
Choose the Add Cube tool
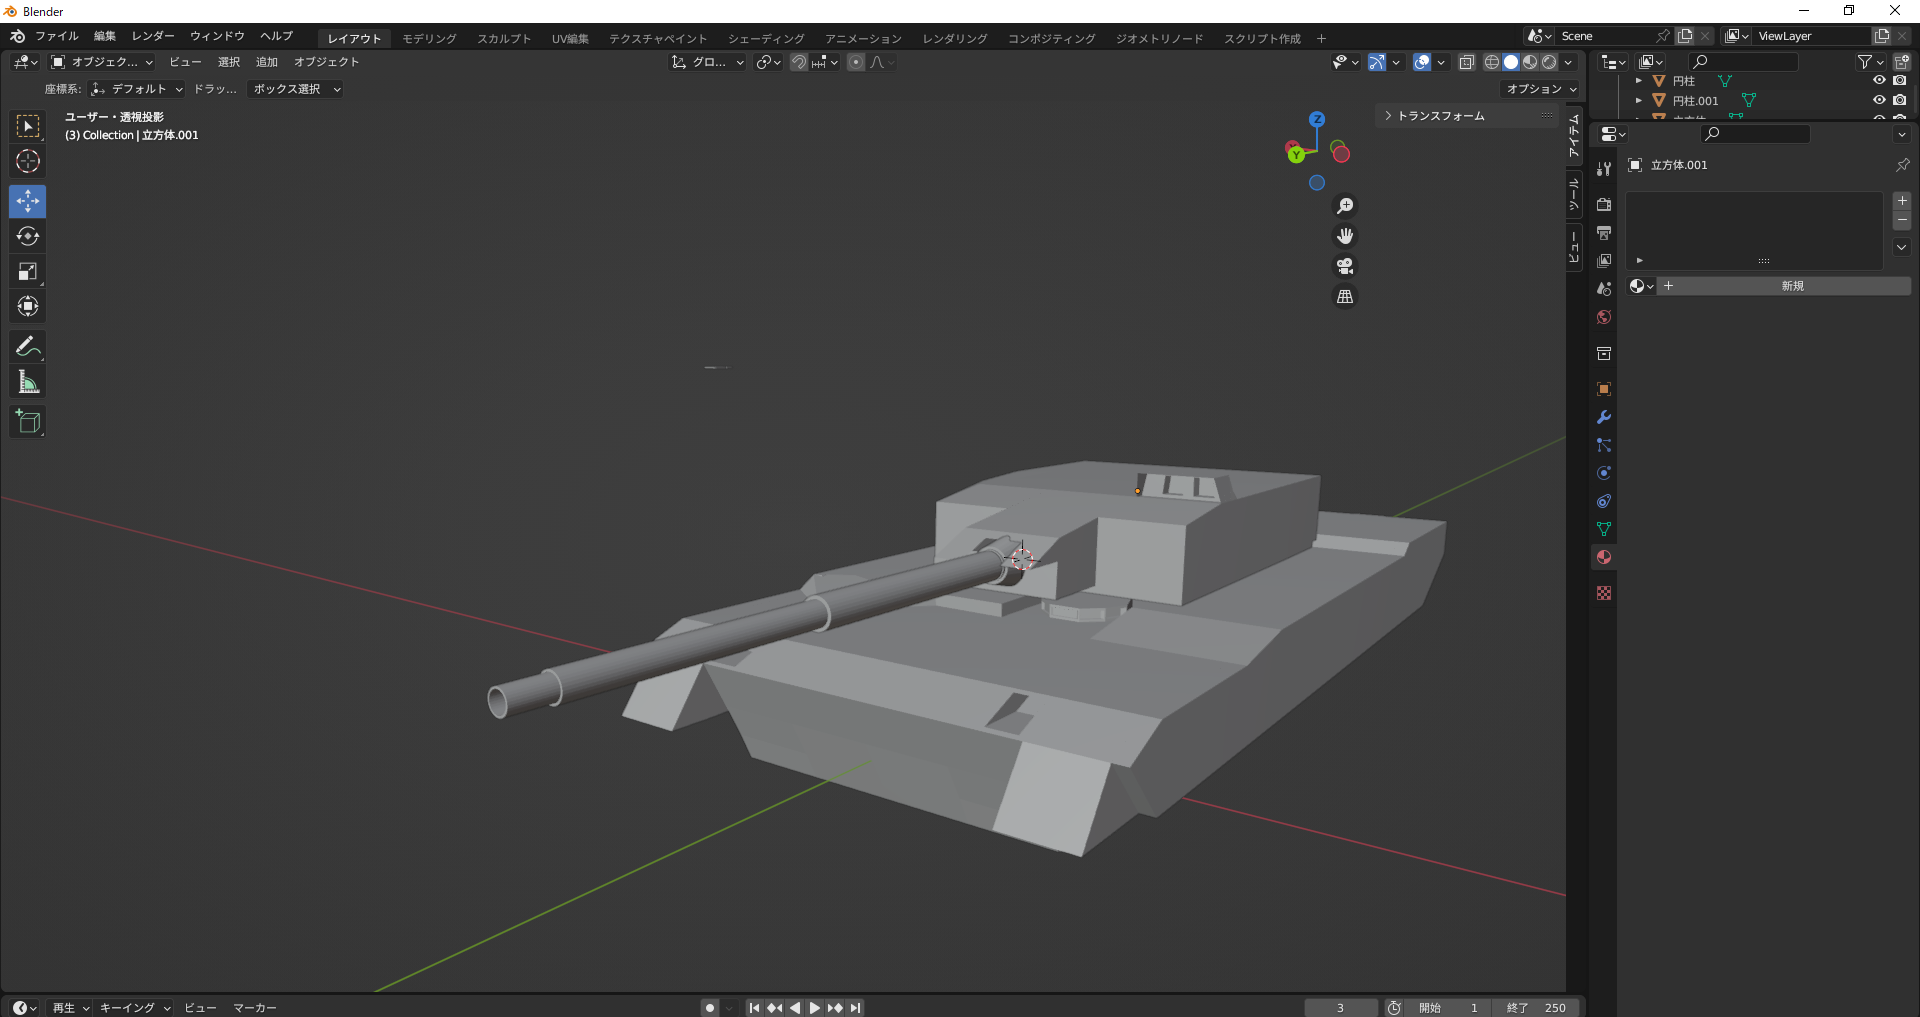pyautogui.click(x=28, y=422)
